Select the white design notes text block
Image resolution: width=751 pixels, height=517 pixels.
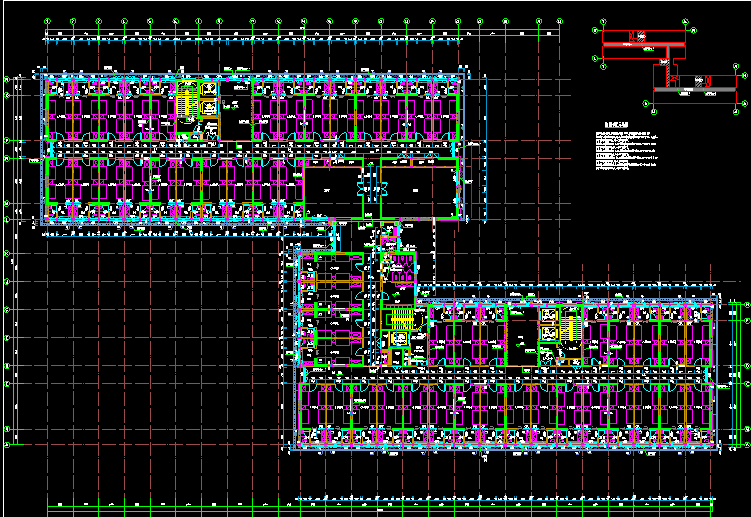(x=628, y=151)
